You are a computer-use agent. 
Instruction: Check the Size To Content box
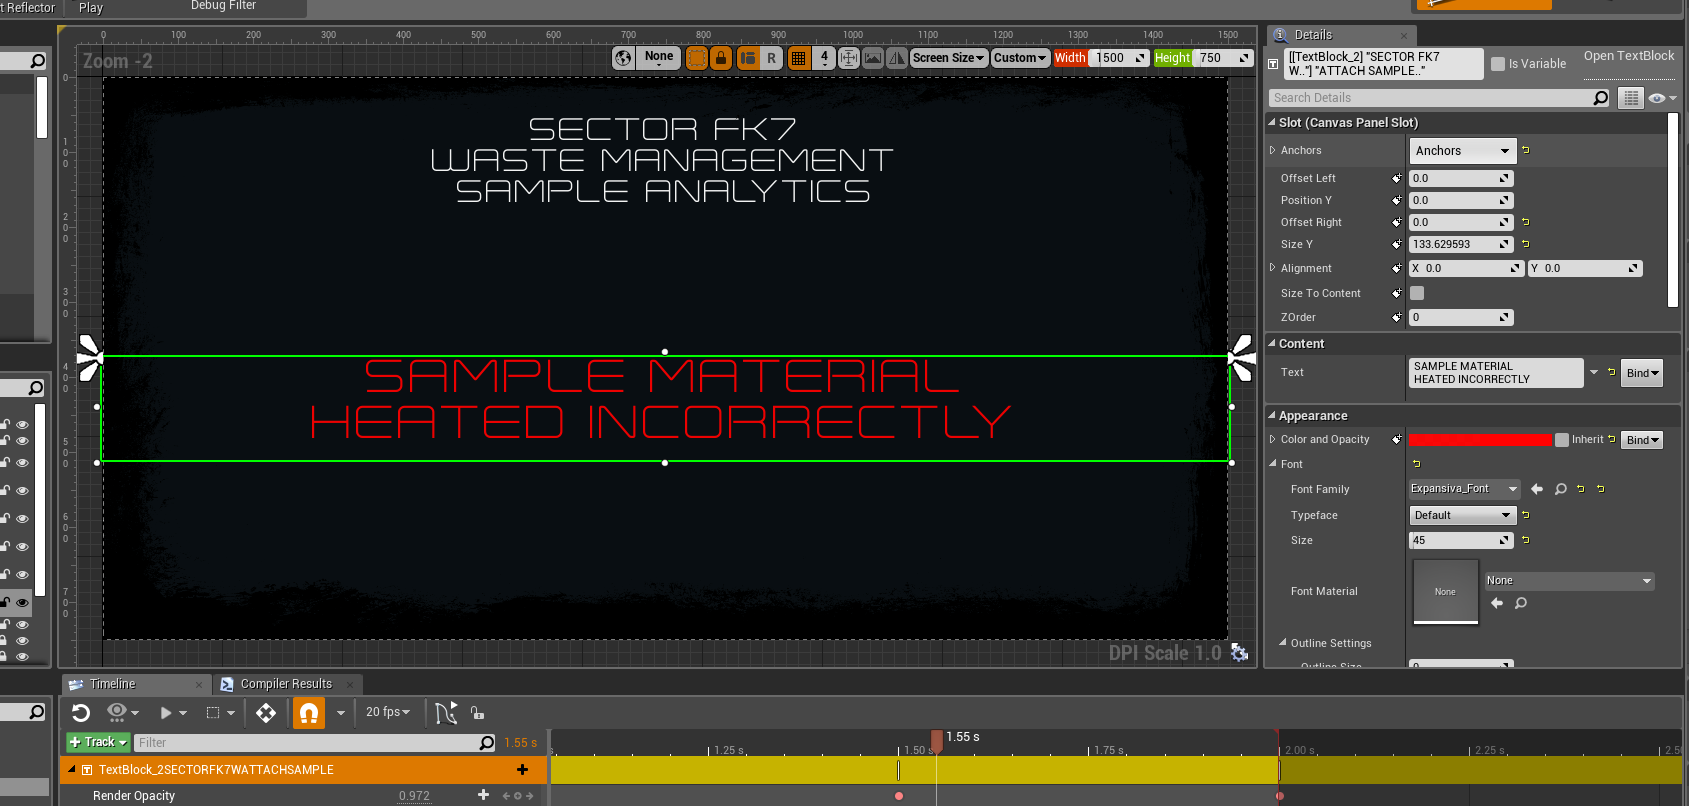tap(1417, 293)
